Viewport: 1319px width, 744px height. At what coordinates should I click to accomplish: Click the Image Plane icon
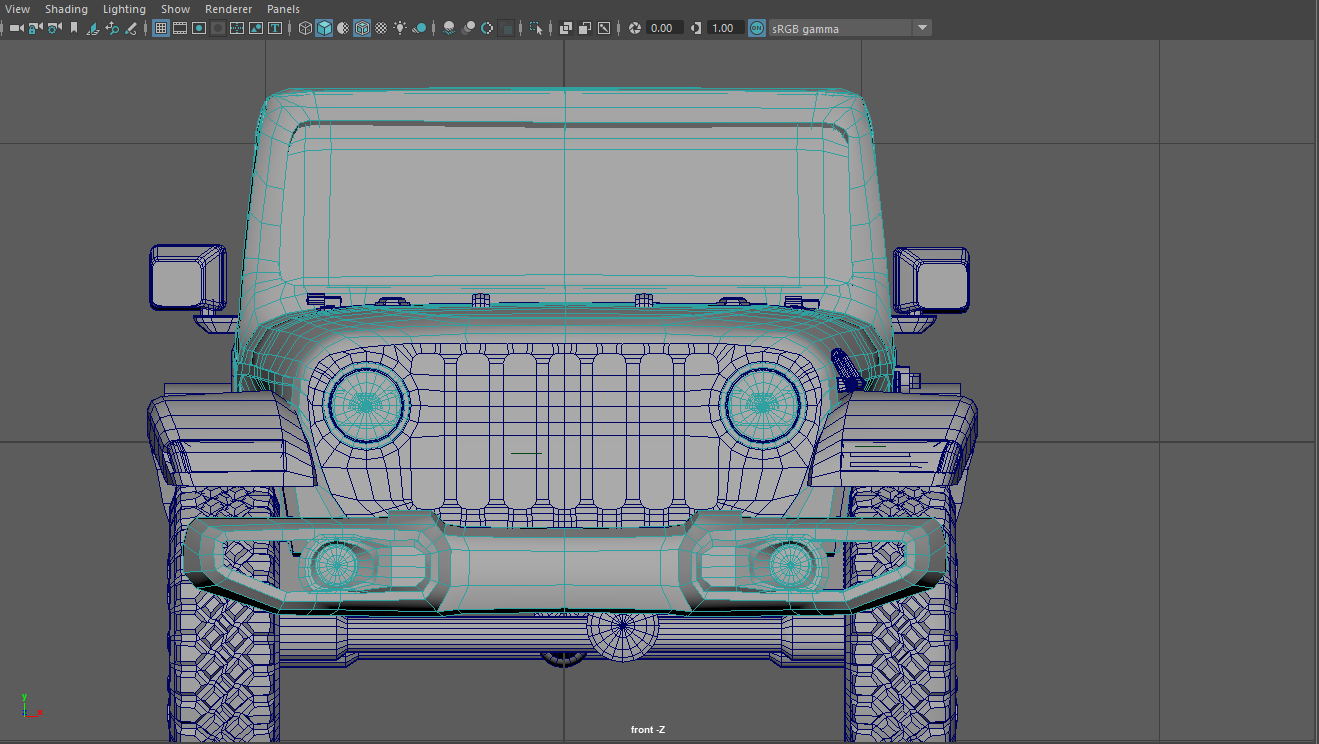(x=93, y=28)
